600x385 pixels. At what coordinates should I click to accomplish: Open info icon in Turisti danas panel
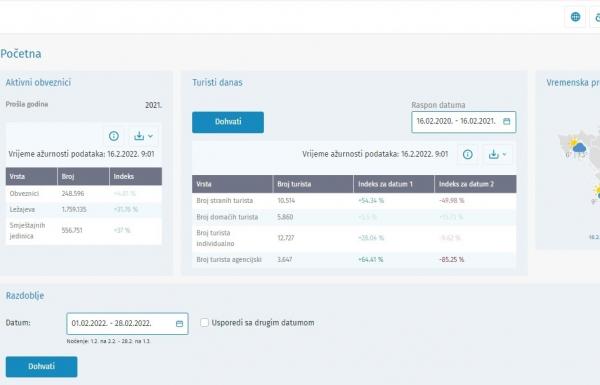pyautogui.click(x=468, y=154)
